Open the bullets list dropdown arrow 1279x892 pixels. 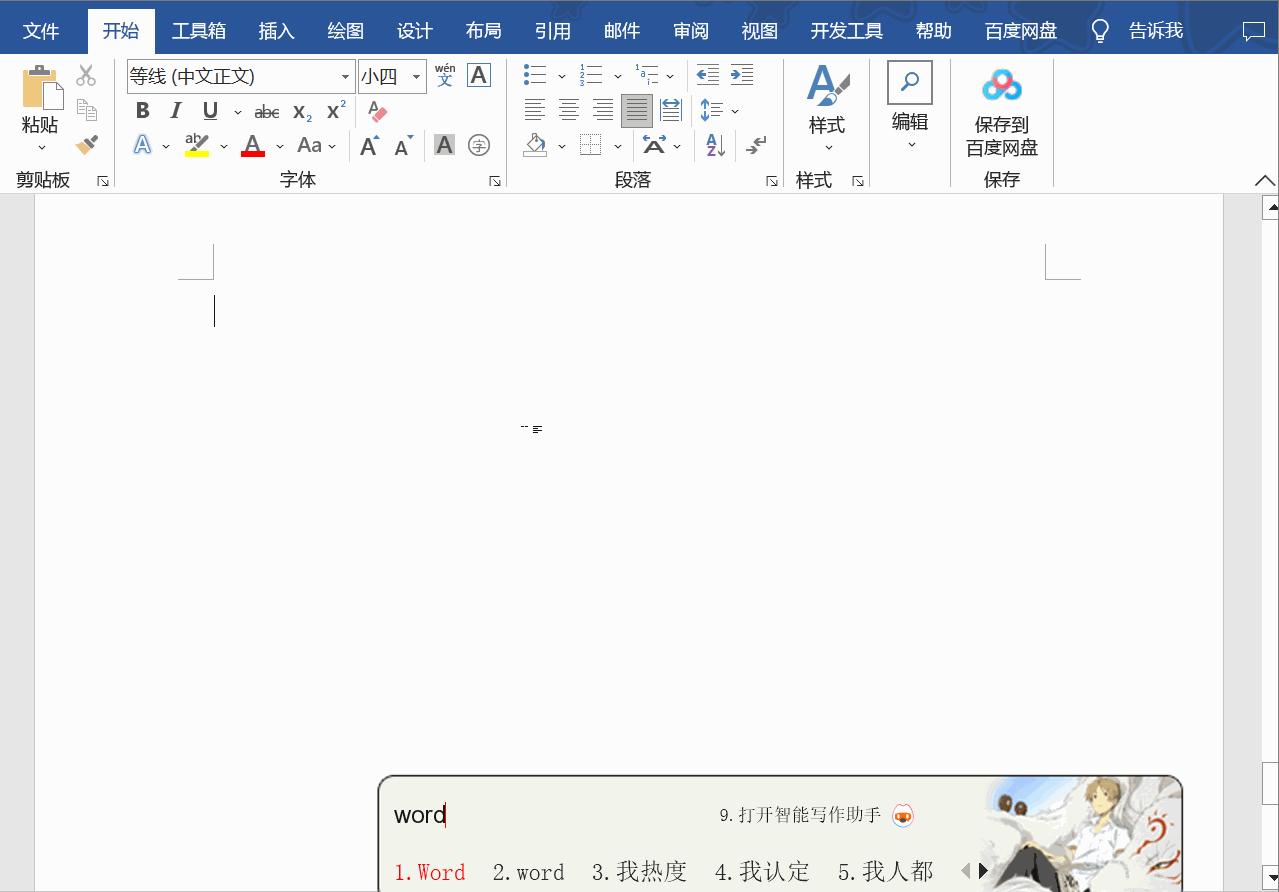point(561,75)
